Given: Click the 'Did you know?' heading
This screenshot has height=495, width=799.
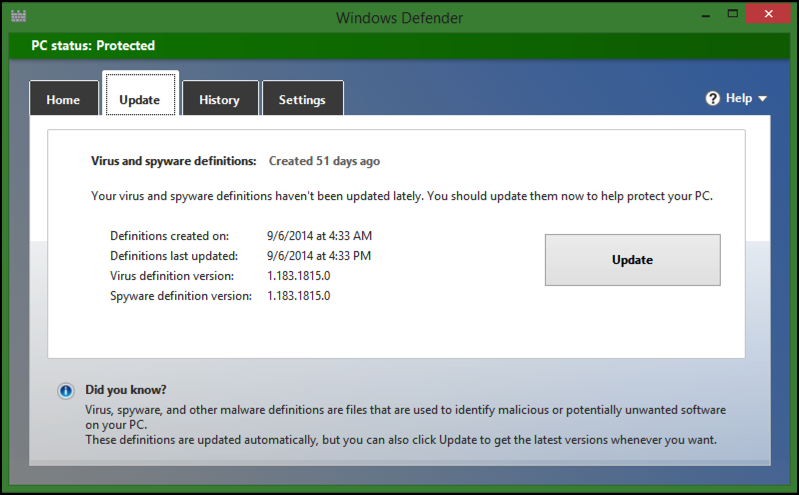Looking at the screenshot, I should pos(126,390).
